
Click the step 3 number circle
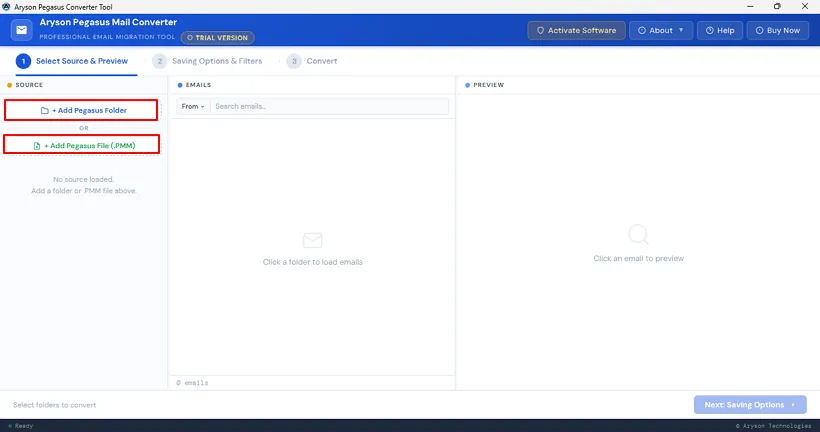(x=294, y=61)
